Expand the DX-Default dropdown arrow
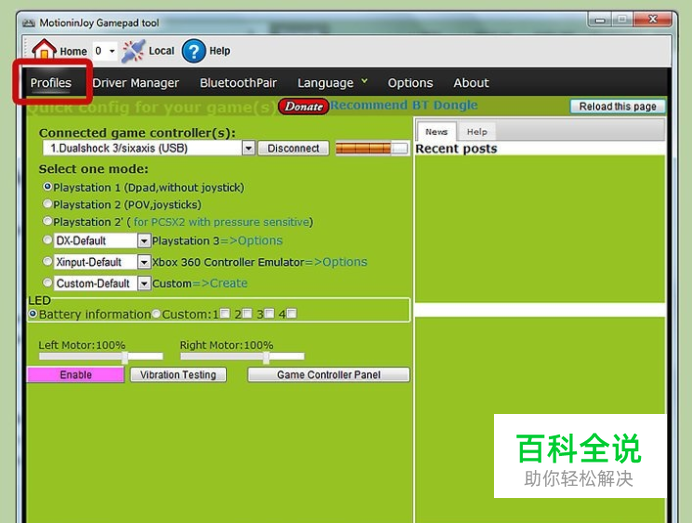 coord(144,241)
